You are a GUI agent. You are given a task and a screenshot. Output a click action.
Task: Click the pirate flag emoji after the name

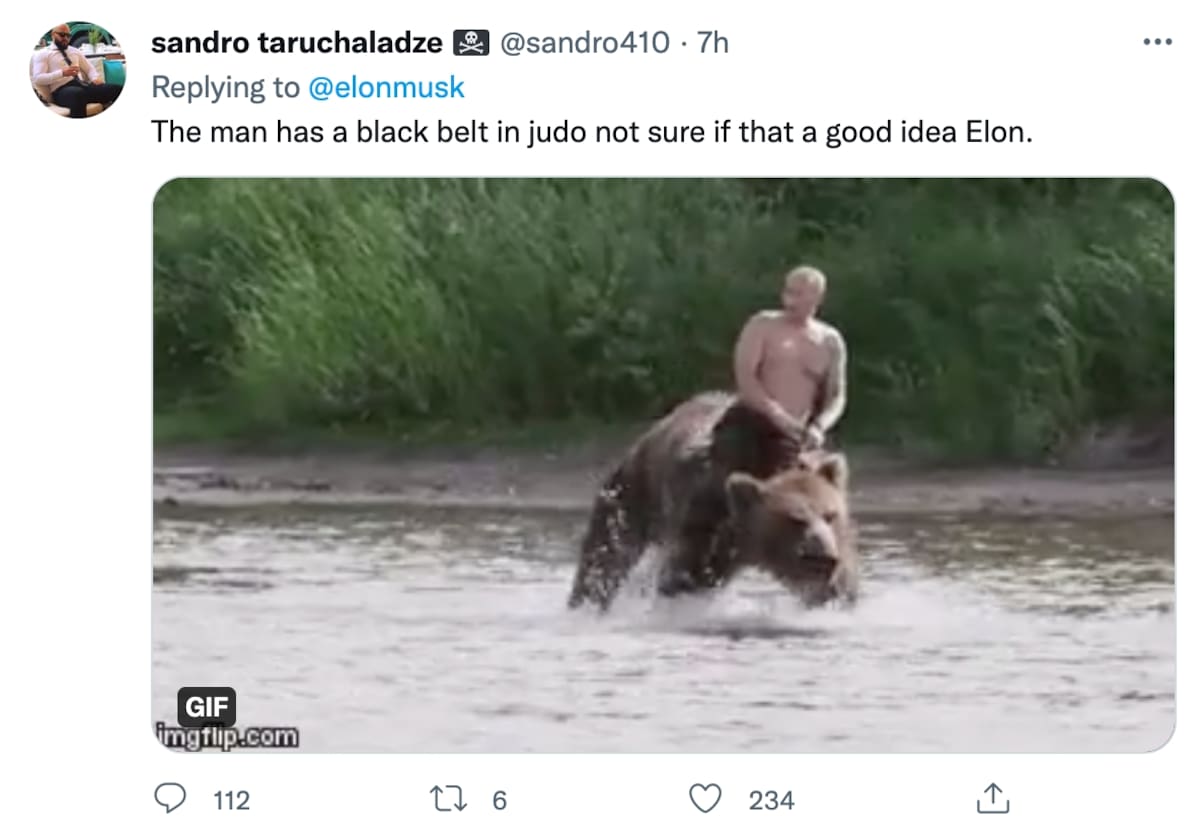(x=471, y=43)
